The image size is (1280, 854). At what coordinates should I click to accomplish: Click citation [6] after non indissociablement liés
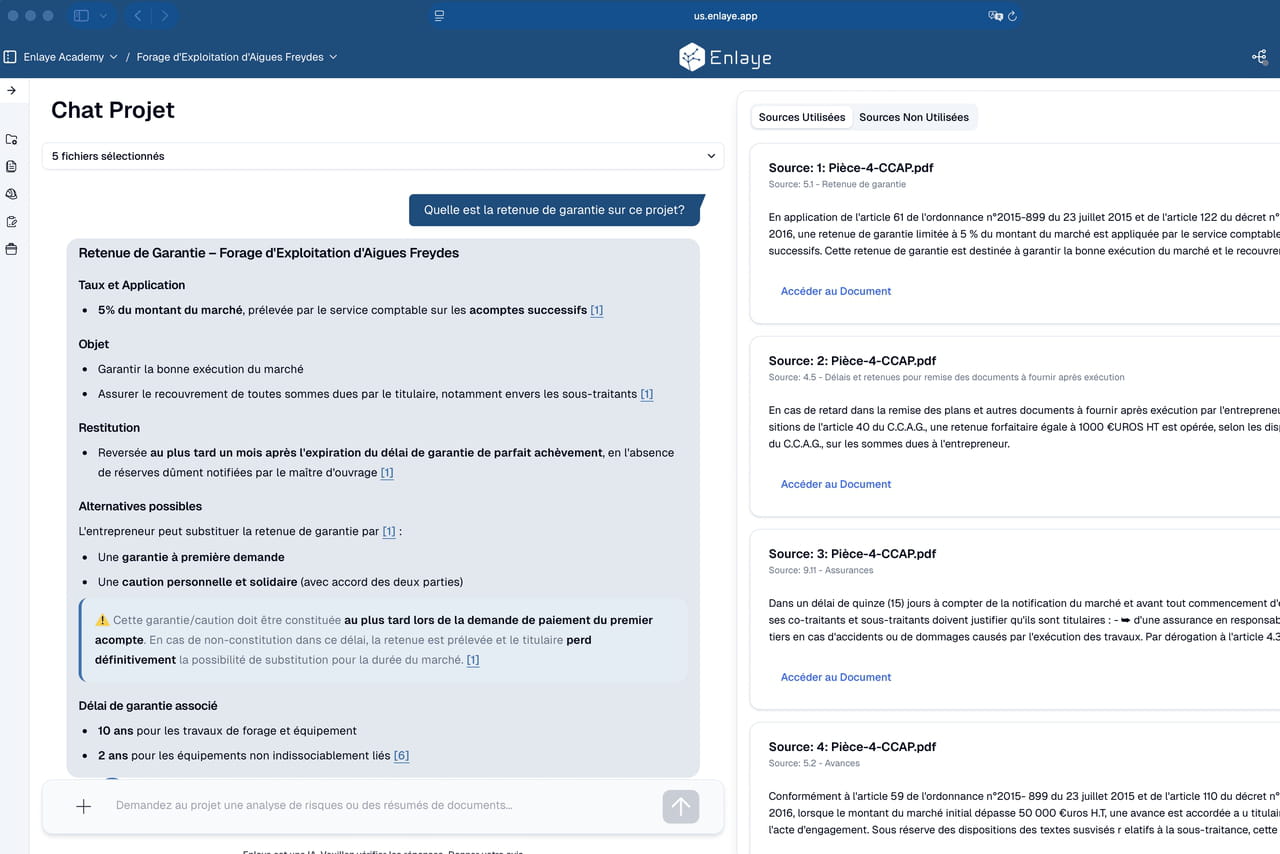(x=401, y=756)
